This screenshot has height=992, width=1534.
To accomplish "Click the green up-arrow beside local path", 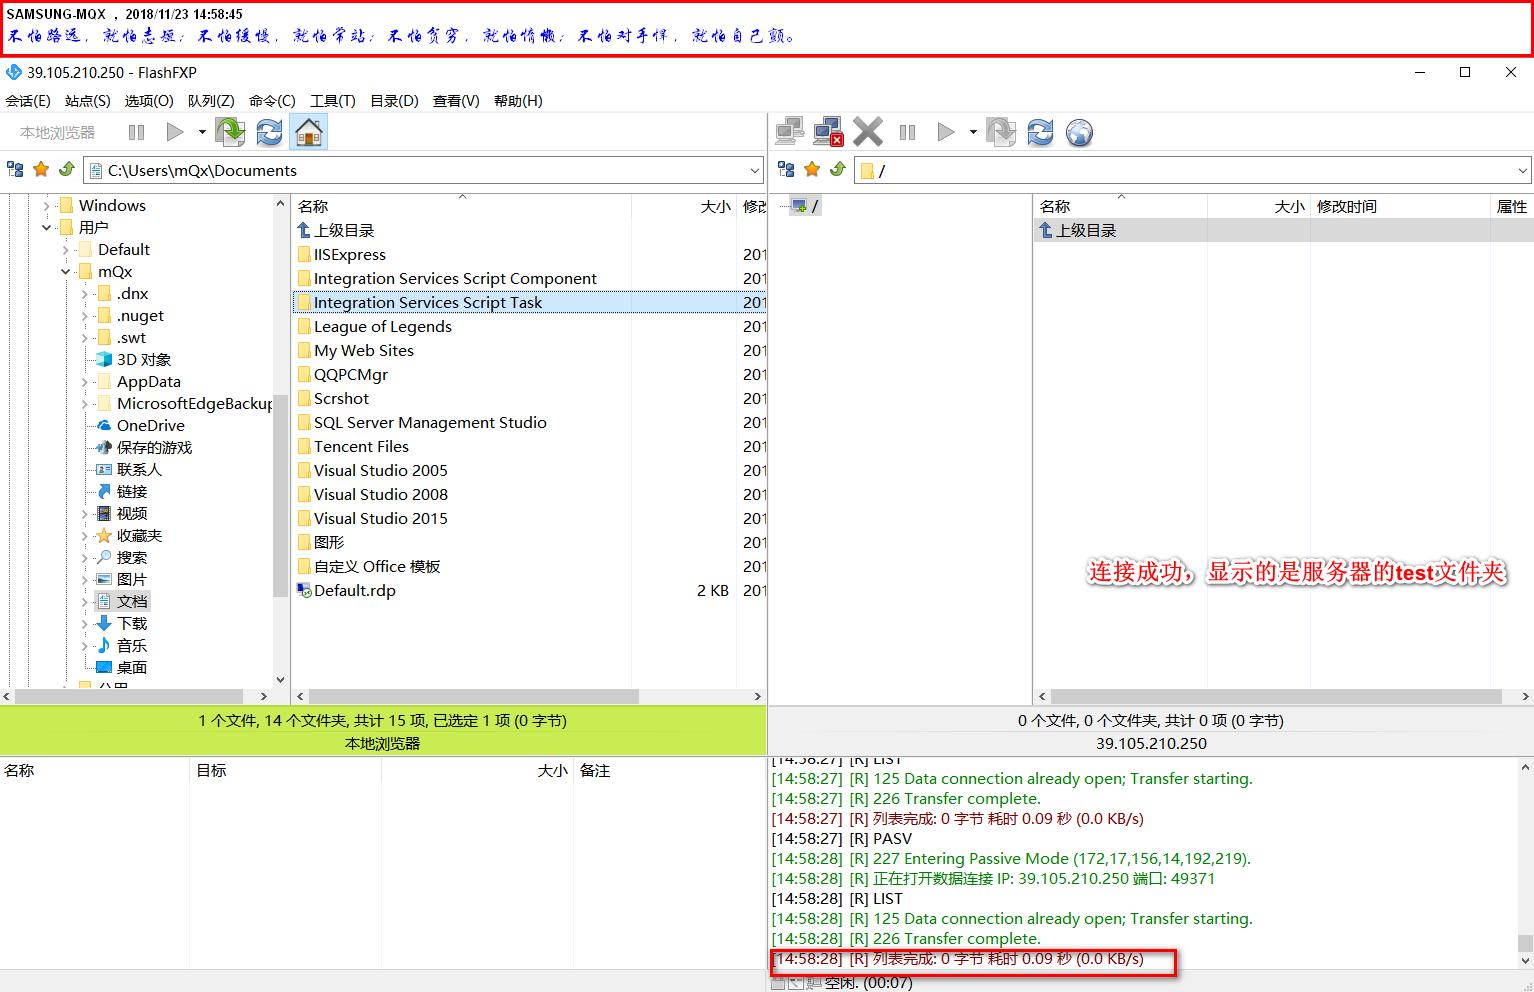I will tap(67, 169).
